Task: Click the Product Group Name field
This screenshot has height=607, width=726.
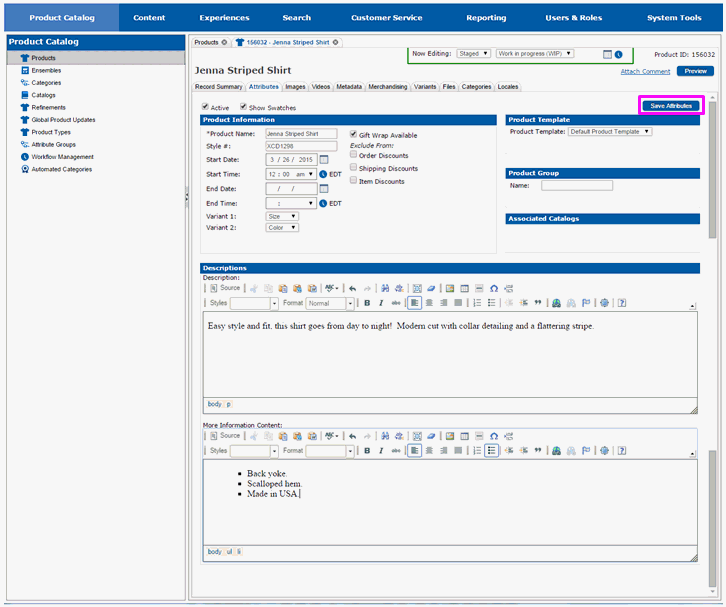Action: tap(577, 186)
